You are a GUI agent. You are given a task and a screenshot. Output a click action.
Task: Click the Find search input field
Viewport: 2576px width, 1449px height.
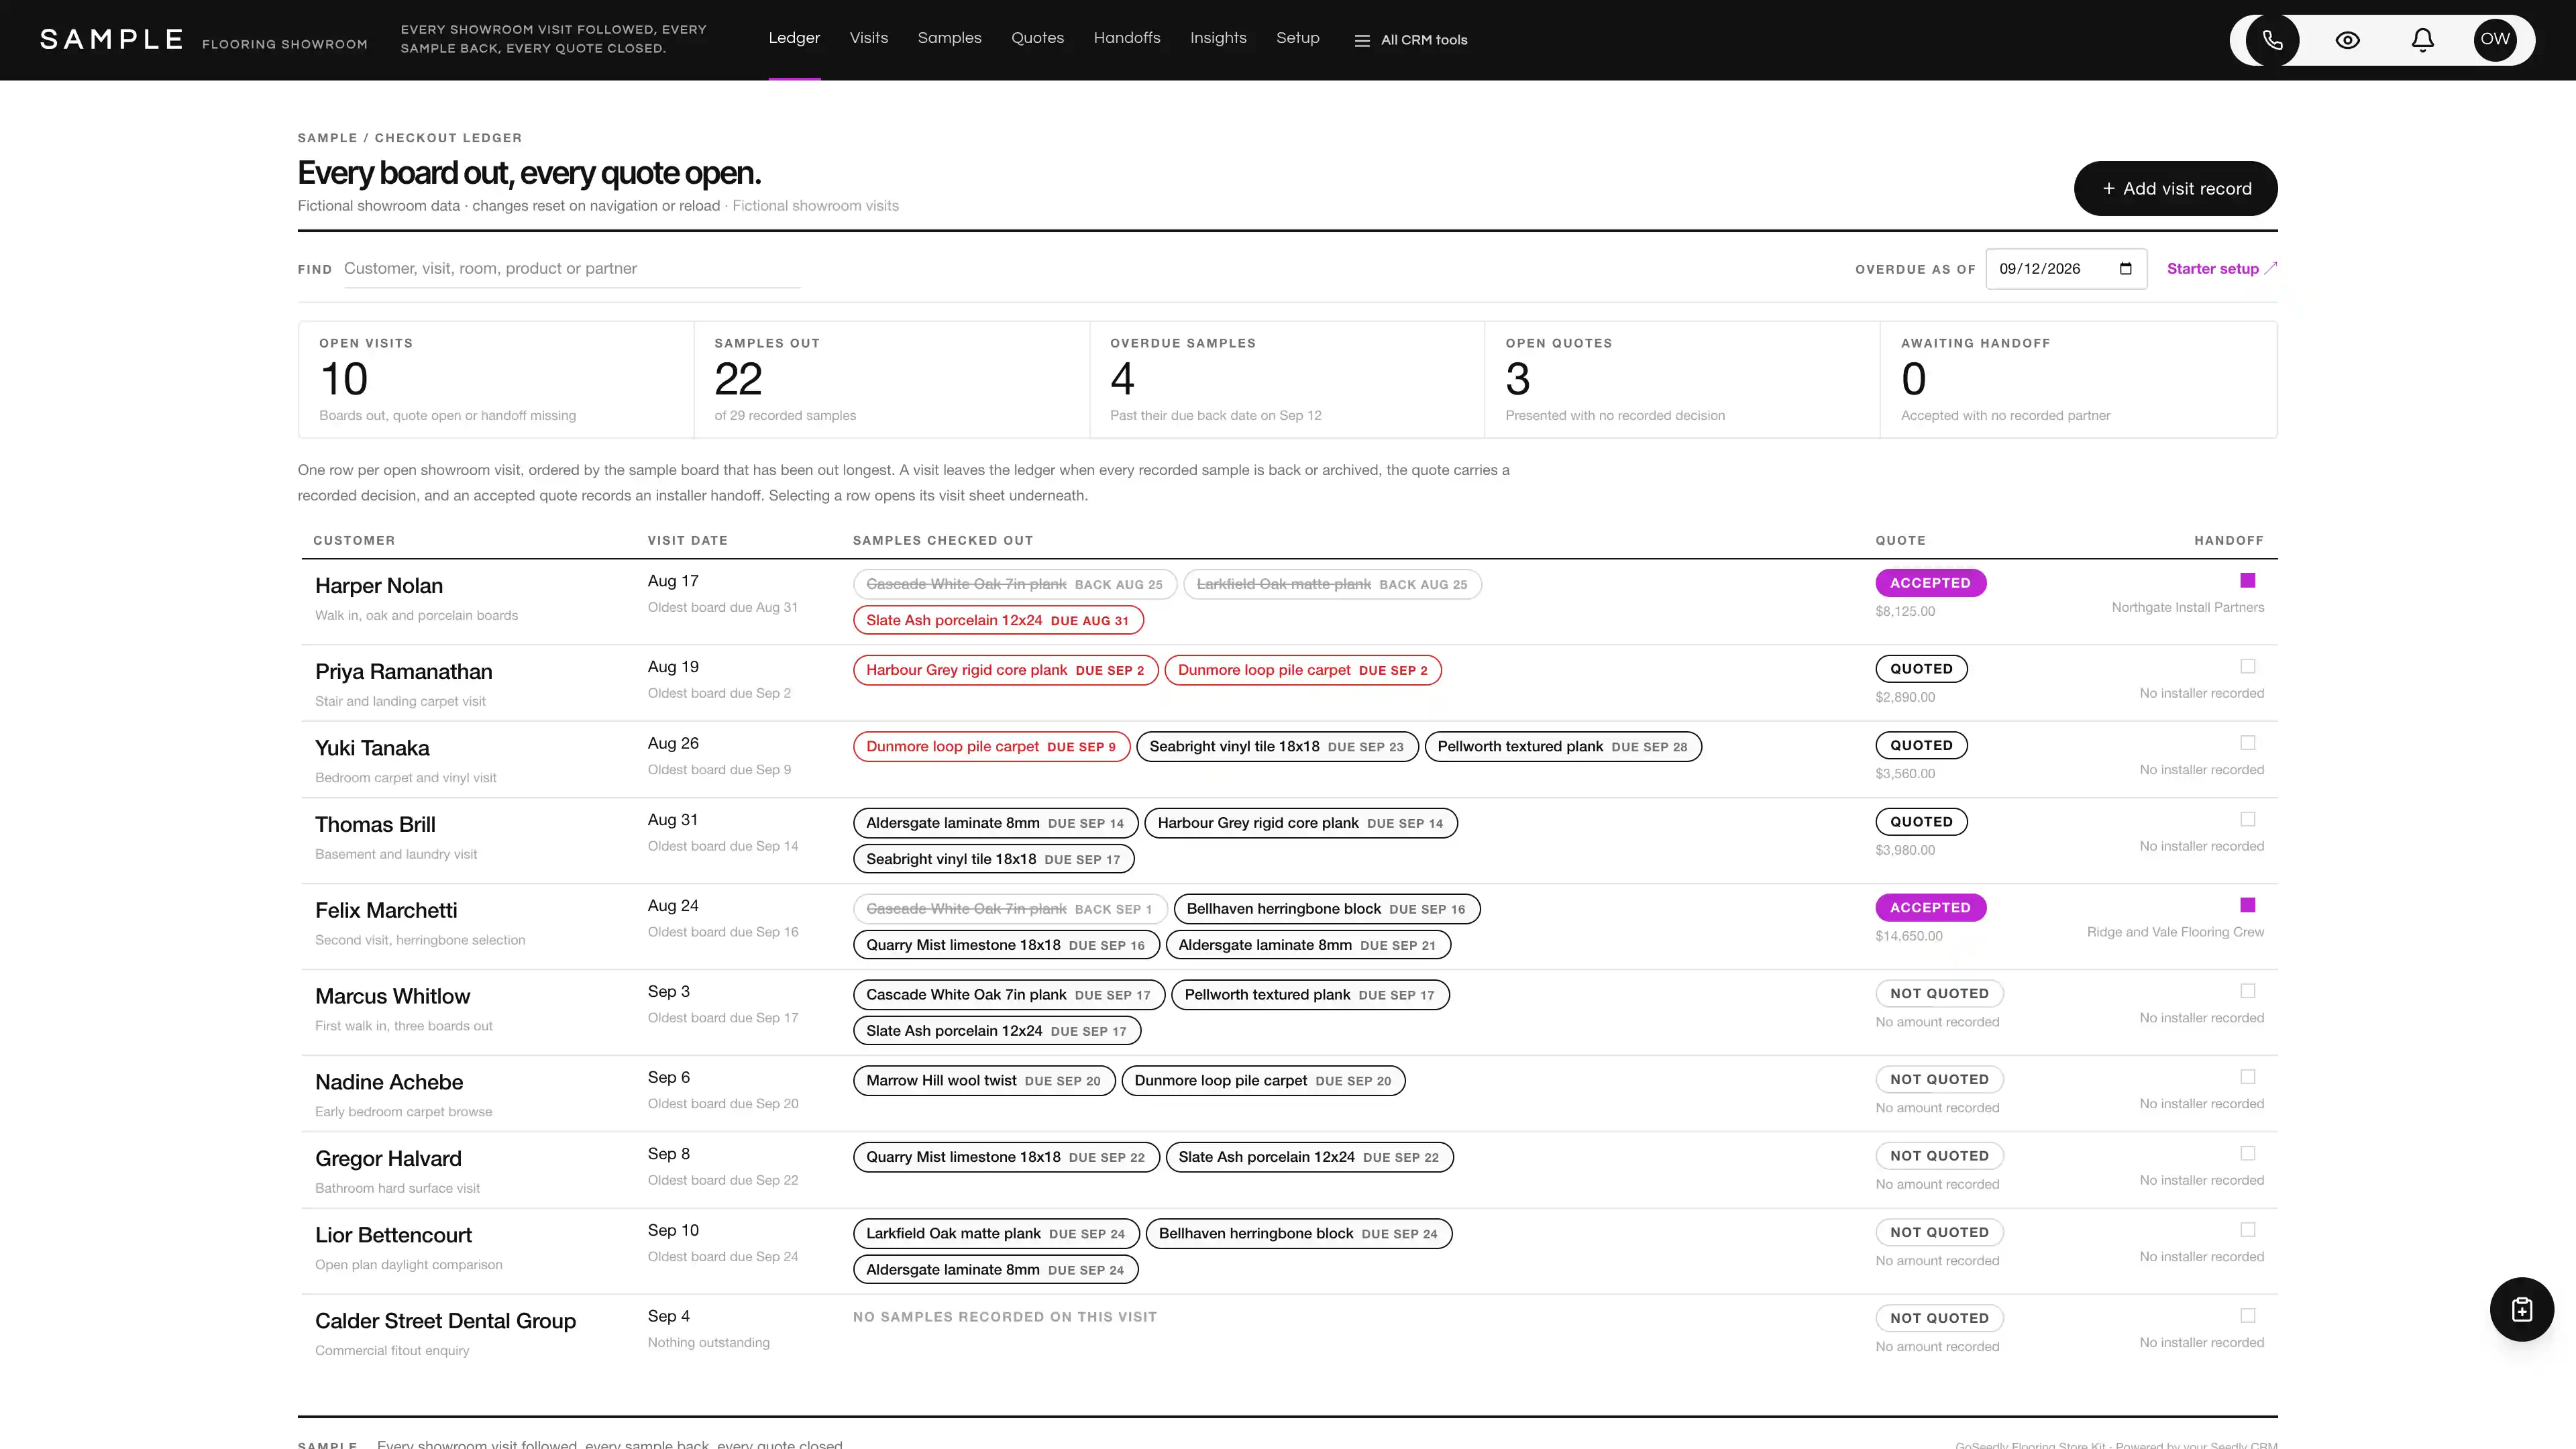[571, 269]
